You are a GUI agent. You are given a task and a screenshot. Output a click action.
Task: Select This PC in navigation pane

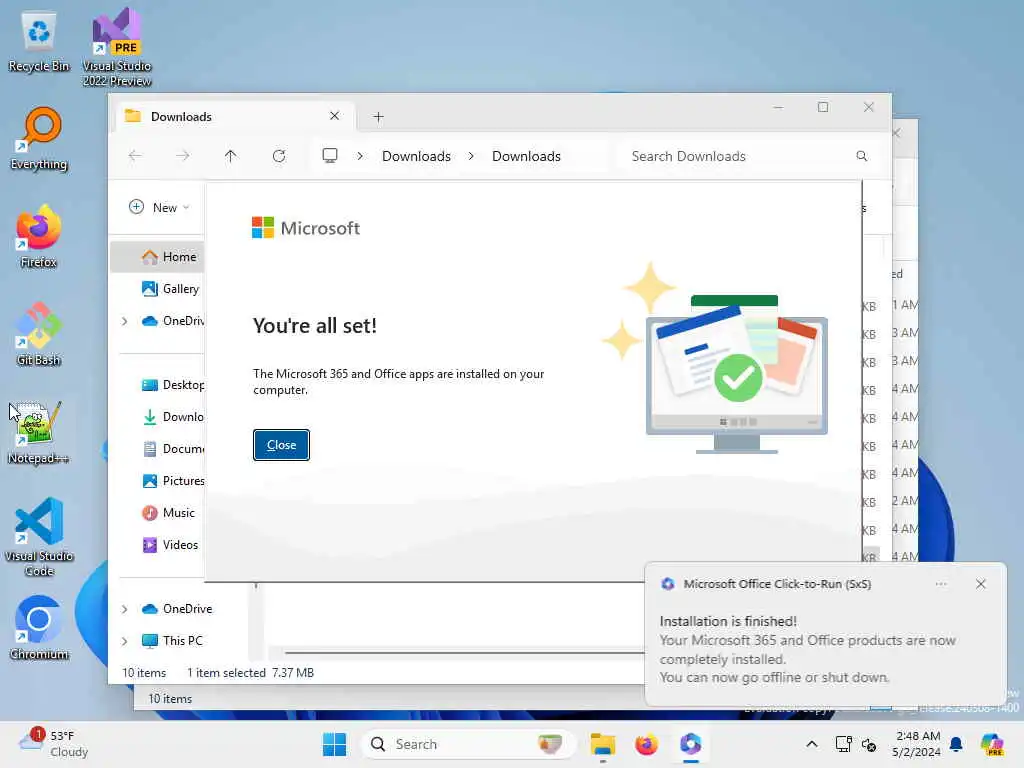pyautogui.click(x=172, y=641)
